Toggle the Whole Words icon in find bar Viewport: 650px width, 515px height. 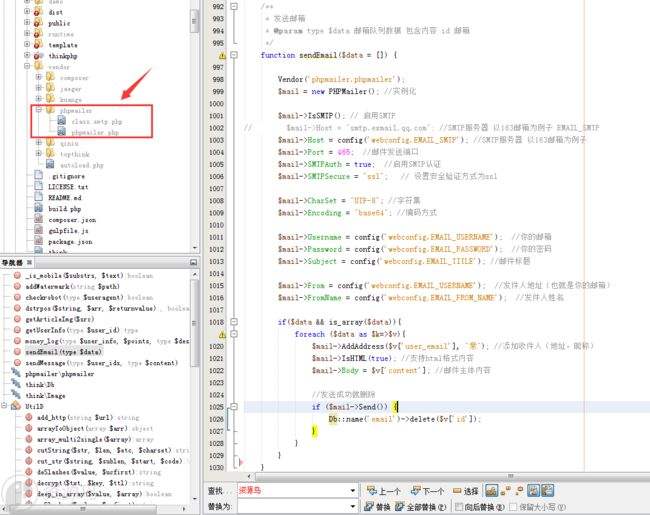click(505, 491)
